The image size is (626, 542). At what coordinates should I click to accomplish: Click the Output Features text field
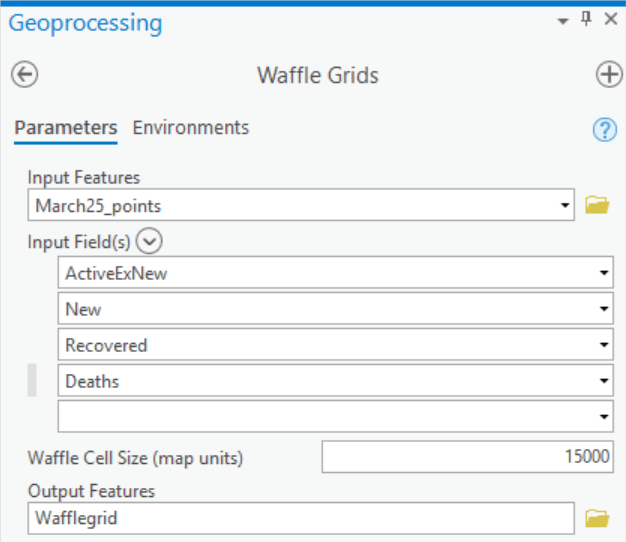pos(301,517)
